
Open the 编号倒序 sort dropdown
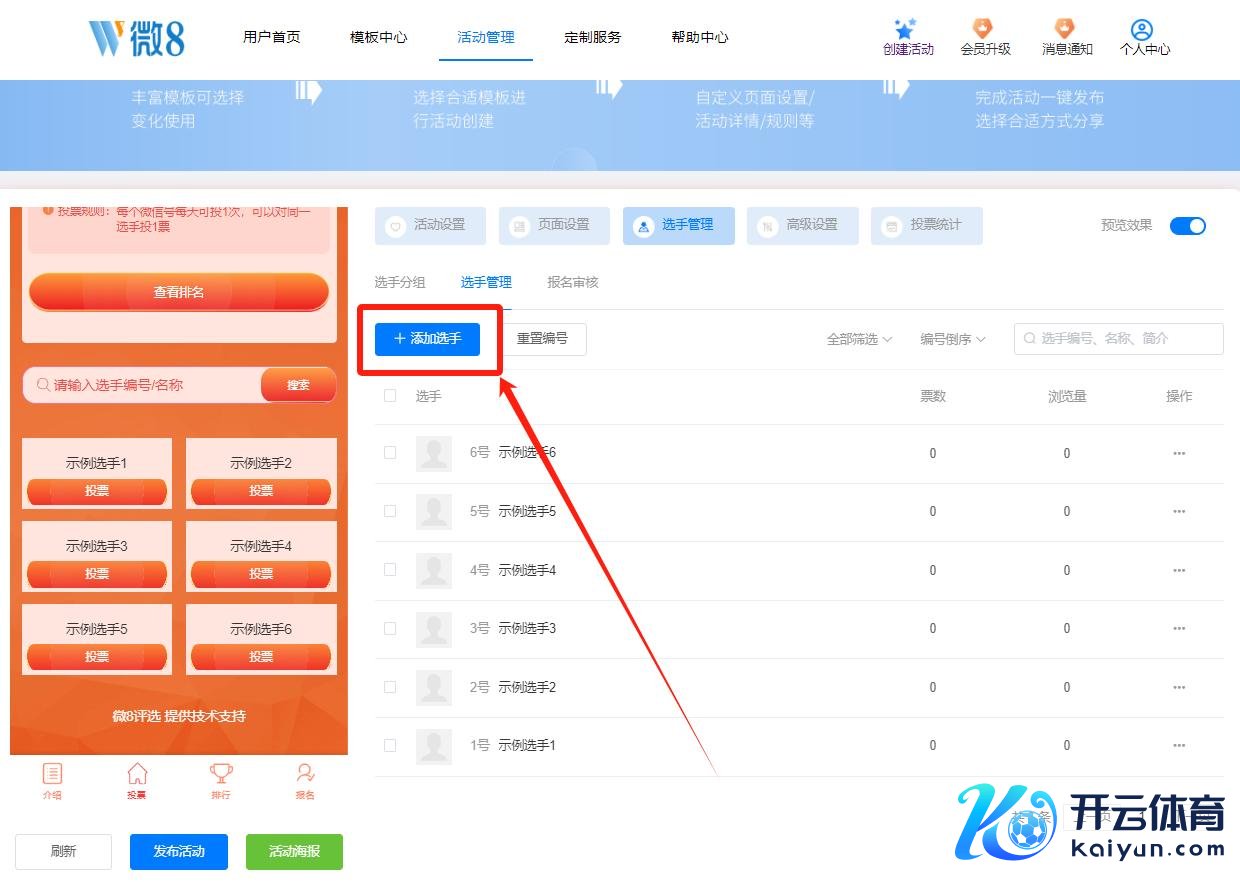952,339
